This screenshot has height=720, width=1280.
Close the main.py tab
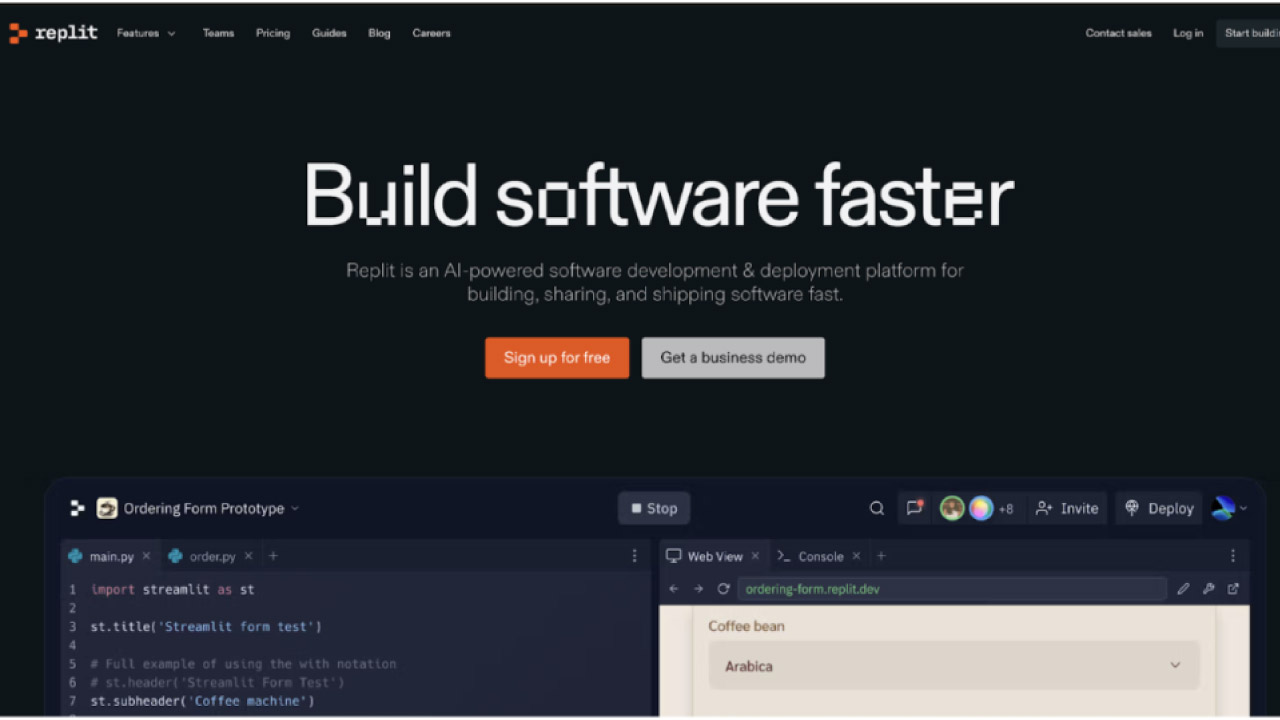[146, 556]
